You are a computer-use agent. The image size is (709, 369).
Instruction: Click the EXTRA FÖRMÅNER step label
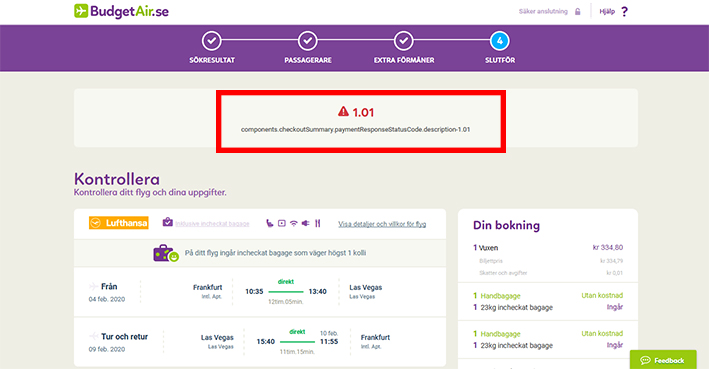click(404, 60)
